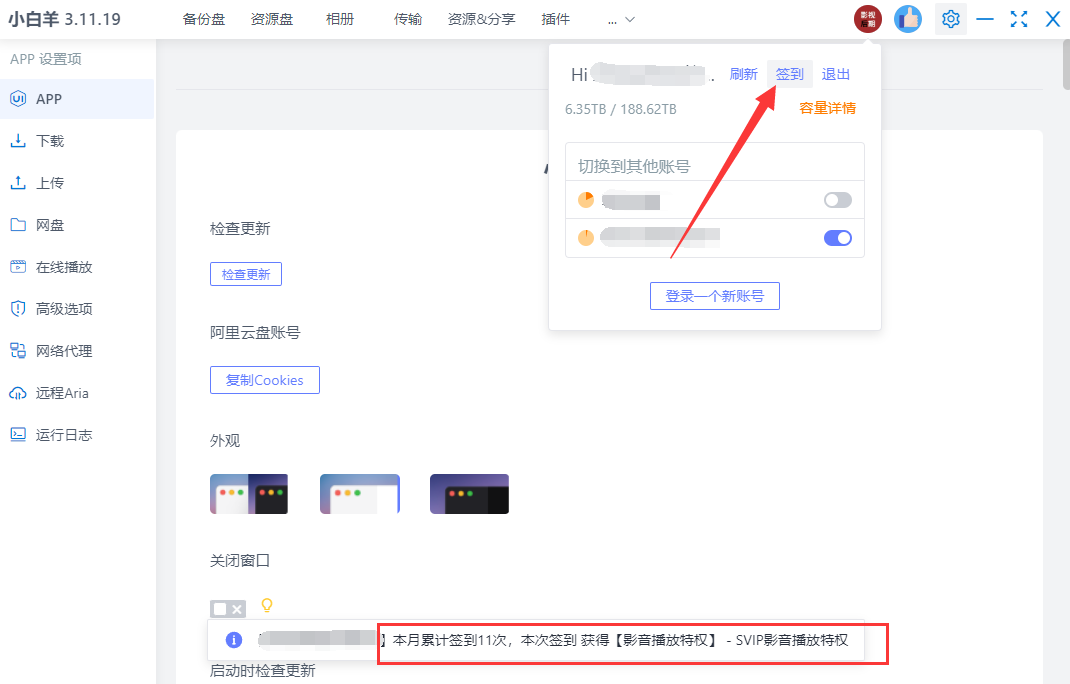The image size is (1070, 684).
Task: Select the dark theme thumbnail
Action: pyautogui.click(x=469, y=494)
